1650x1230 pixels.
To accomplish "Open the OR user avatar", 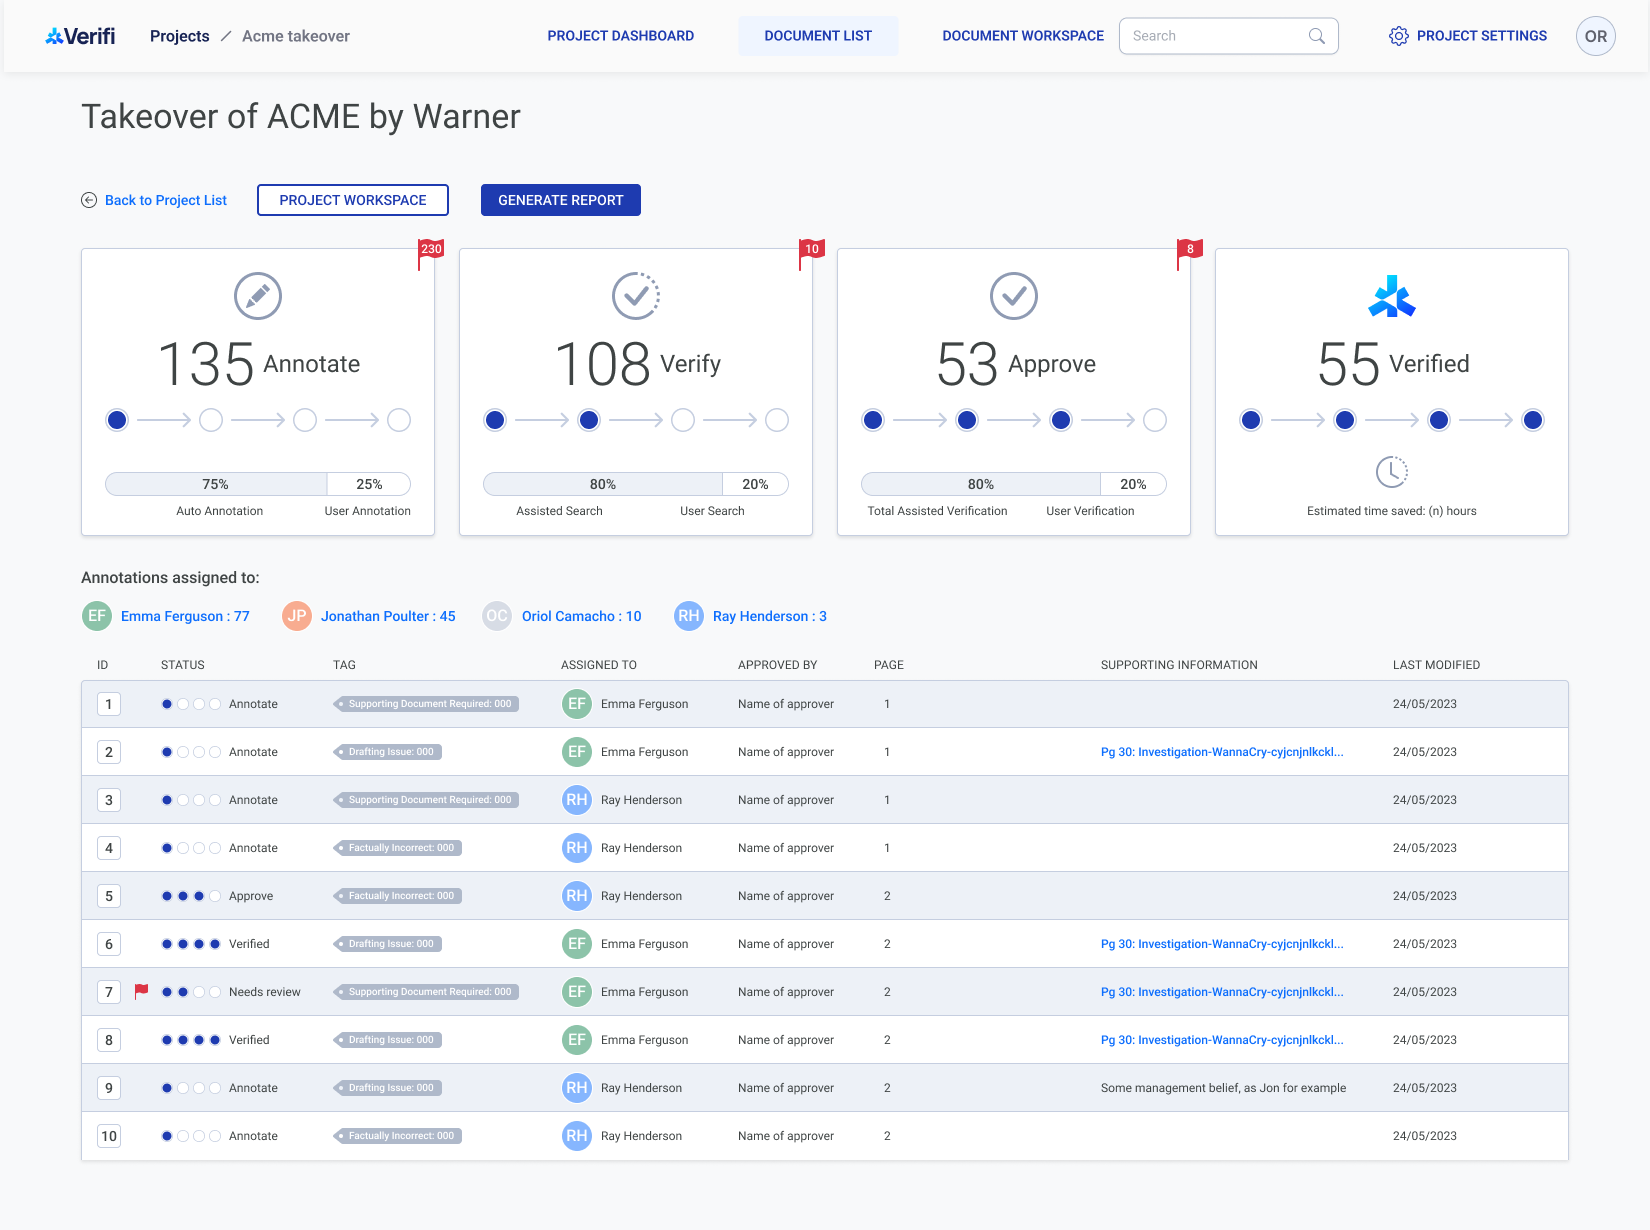I will [1596, 36].
